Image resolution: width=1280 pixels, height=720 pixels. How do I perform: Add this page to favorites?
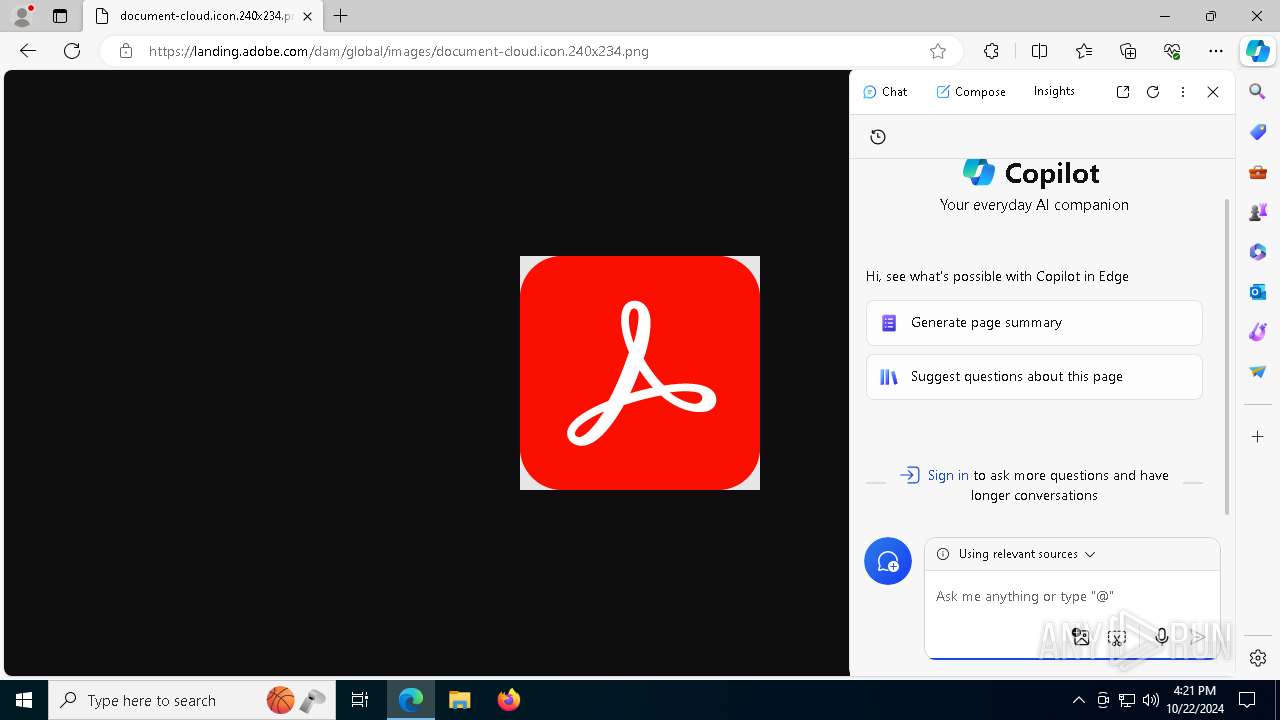(937, 51)
